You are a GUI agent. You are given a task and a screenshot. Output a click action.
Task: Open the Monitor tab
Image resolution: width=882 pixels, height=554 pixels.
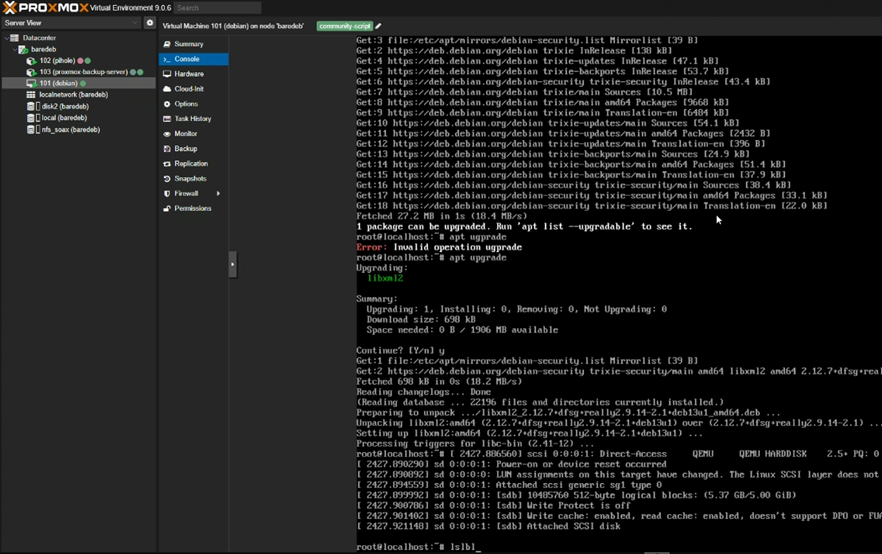coord(193,134)
